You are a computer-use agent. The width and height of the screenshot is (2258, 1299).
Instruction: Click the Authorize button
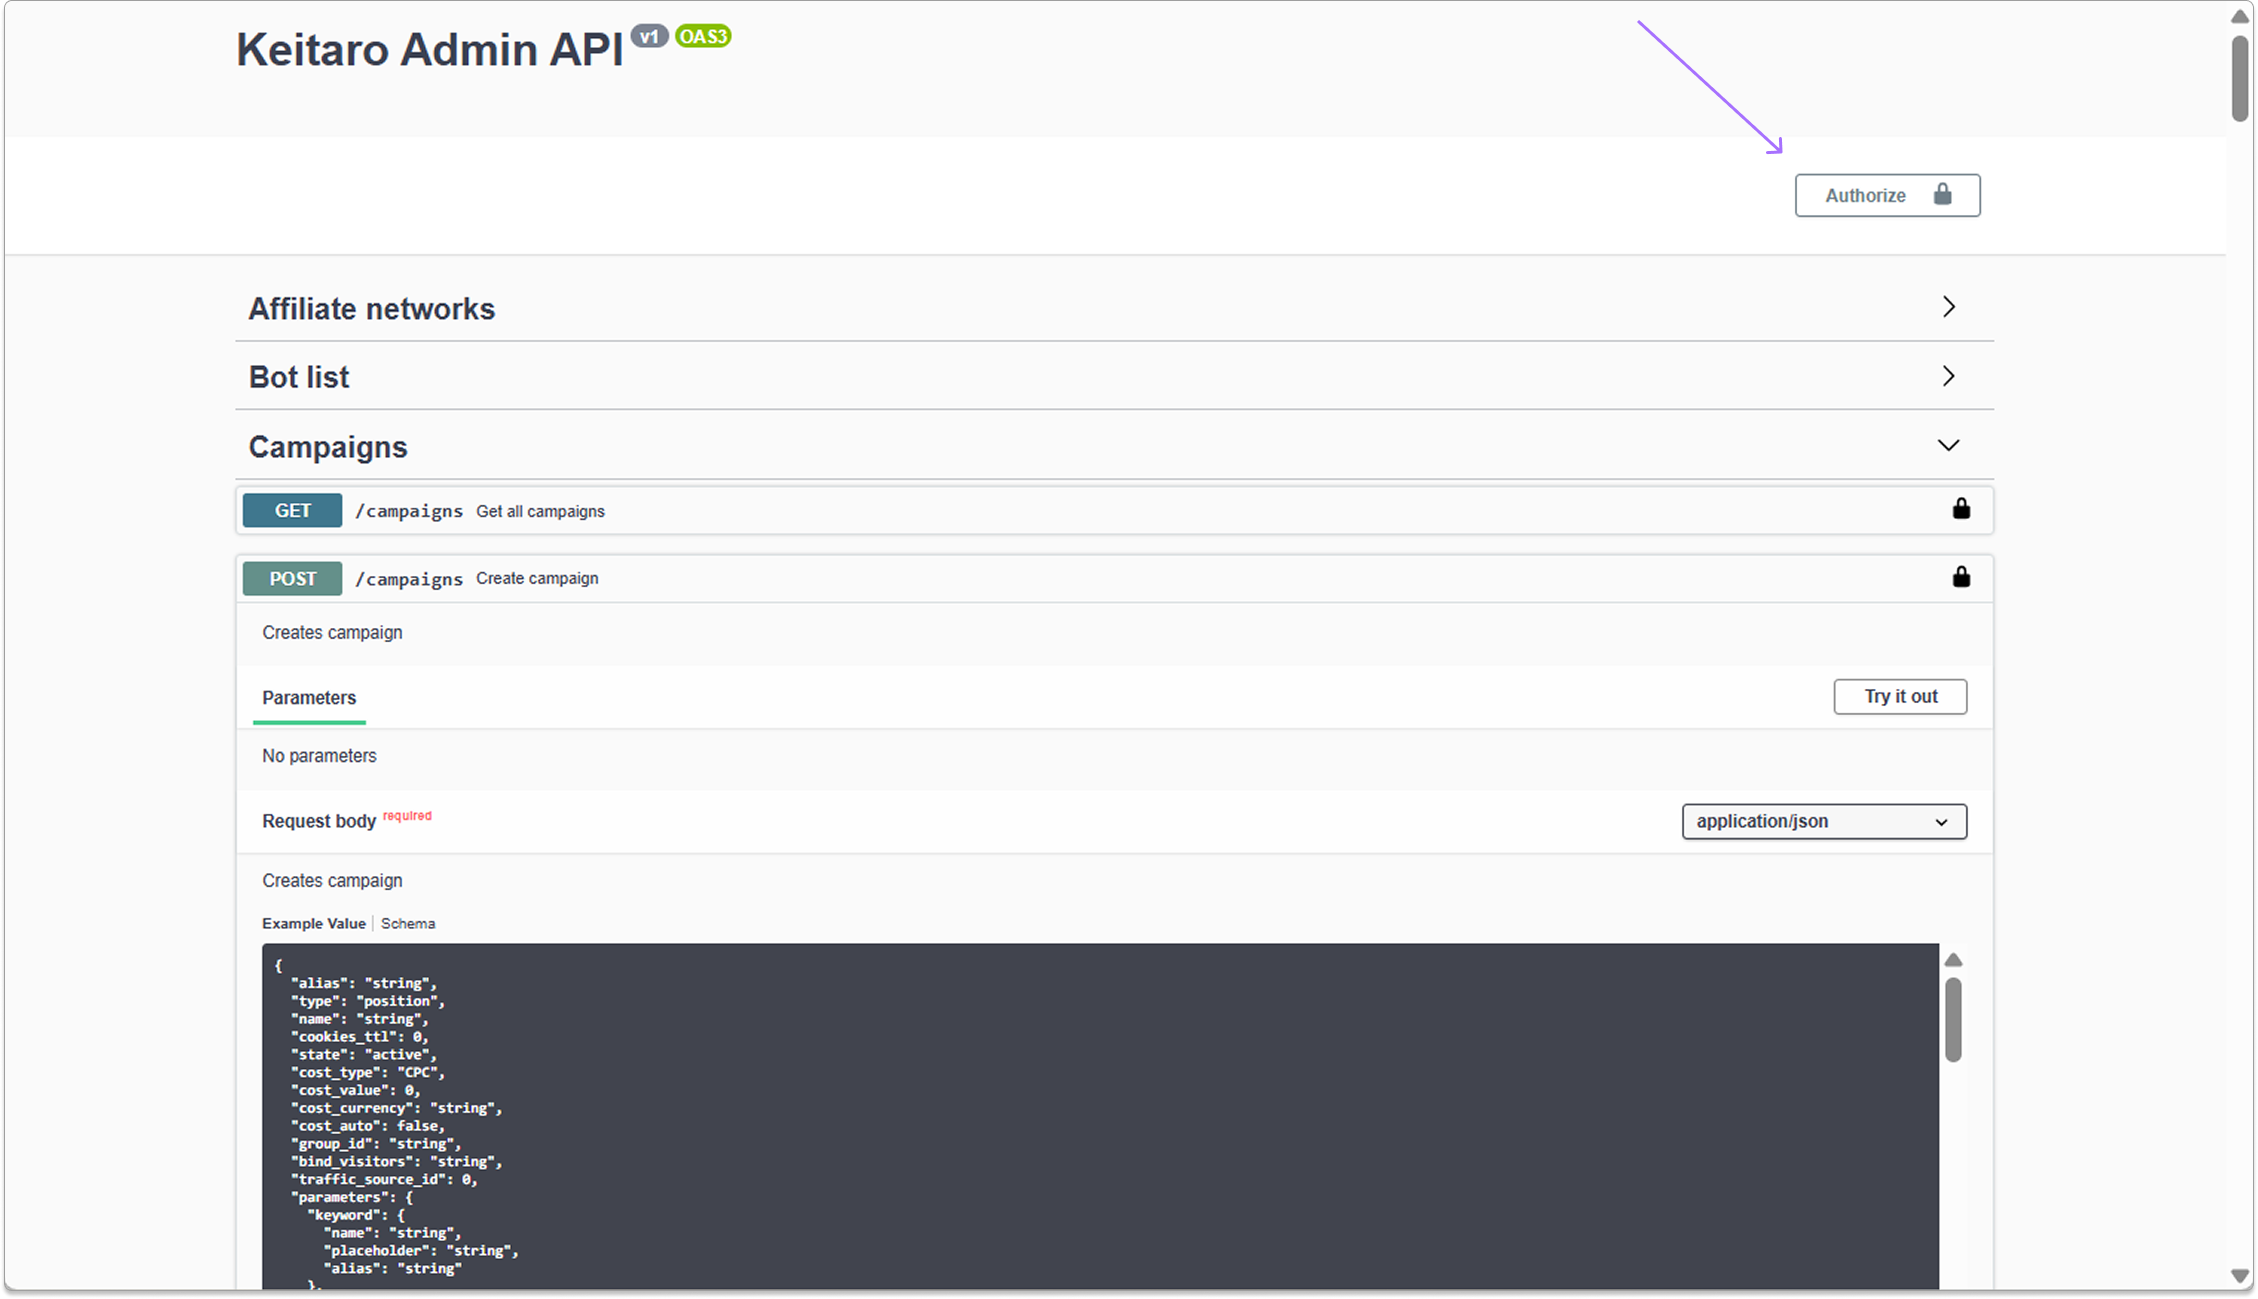(1886, 195)
